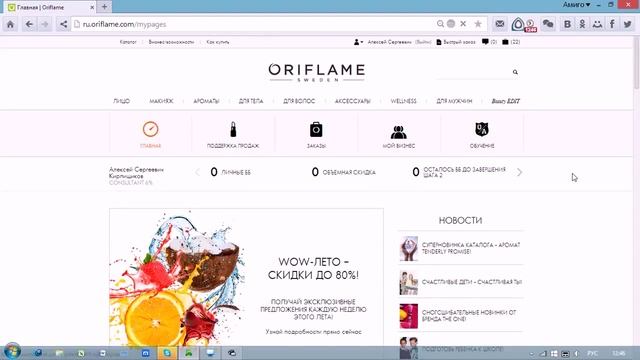Open the Для волос menu category
Viewport: 640px width, 360px height.
(299, 101)
